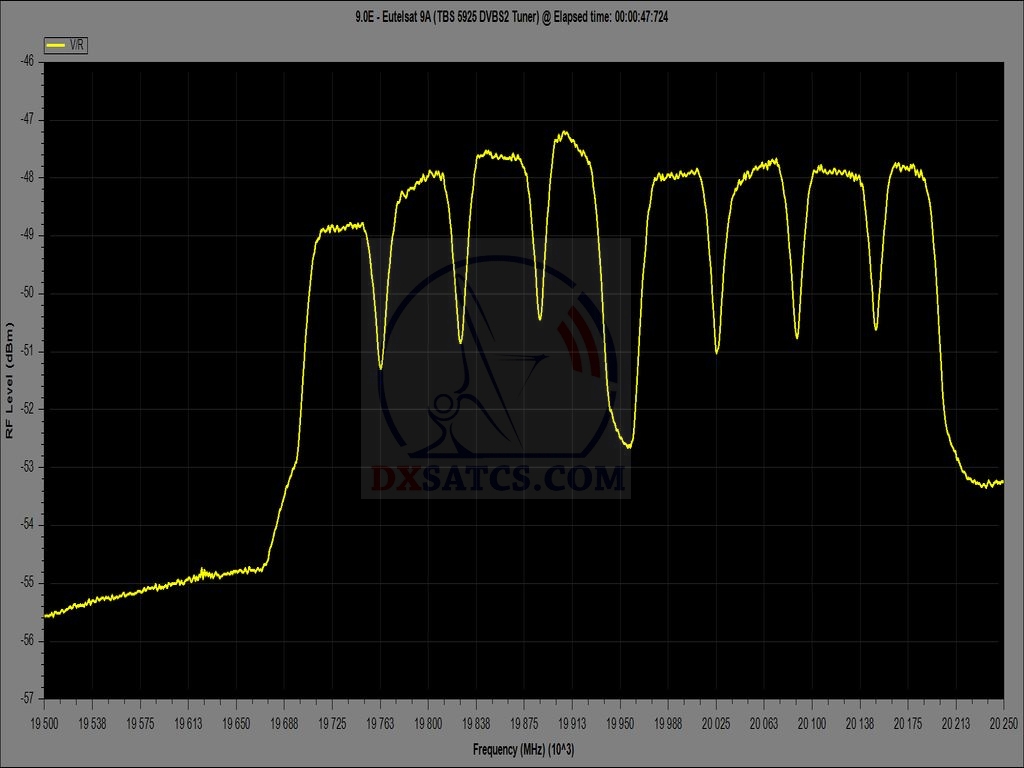Click the -50 dBm axis tick label
The width and height of the screenshot is (1024, 768).
[x=28, y=293]
